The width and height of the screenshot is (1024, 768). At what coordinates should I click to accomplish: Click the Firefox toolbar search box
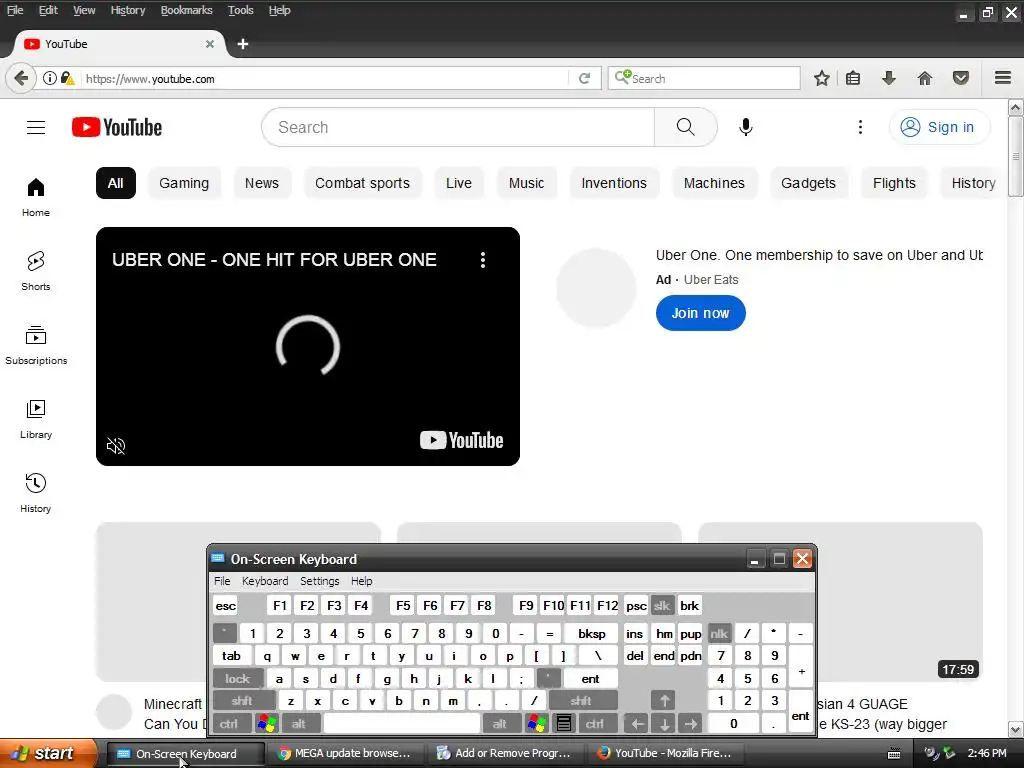pyautogui.click(x=704, y=78)
